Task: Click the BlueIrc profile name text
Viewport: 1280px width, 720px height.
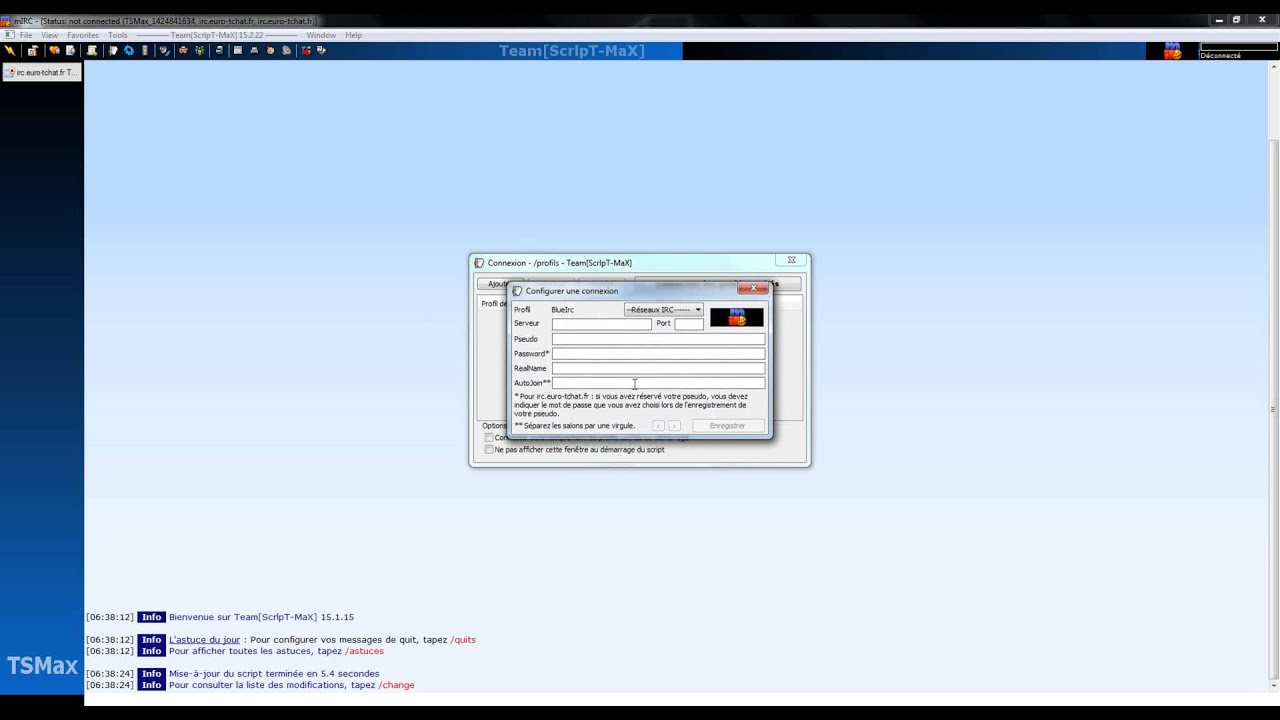Action: click(x=562, y=310)
